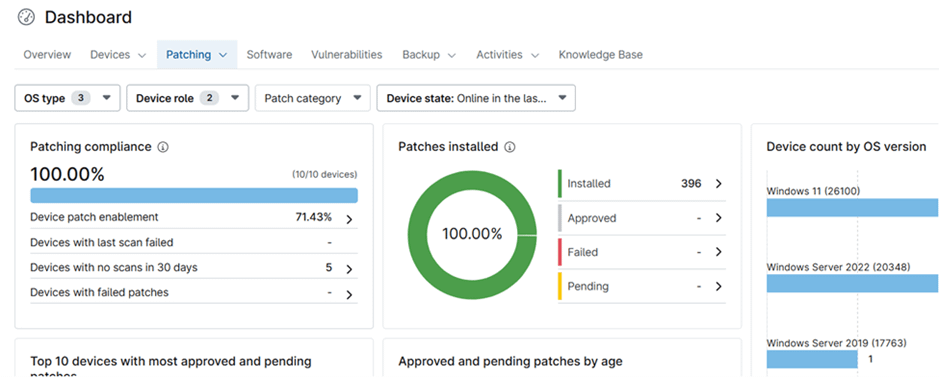Expand the Patching tab chevron
Image resolution: width=939 pixels, height=377 pixels.
223,55
